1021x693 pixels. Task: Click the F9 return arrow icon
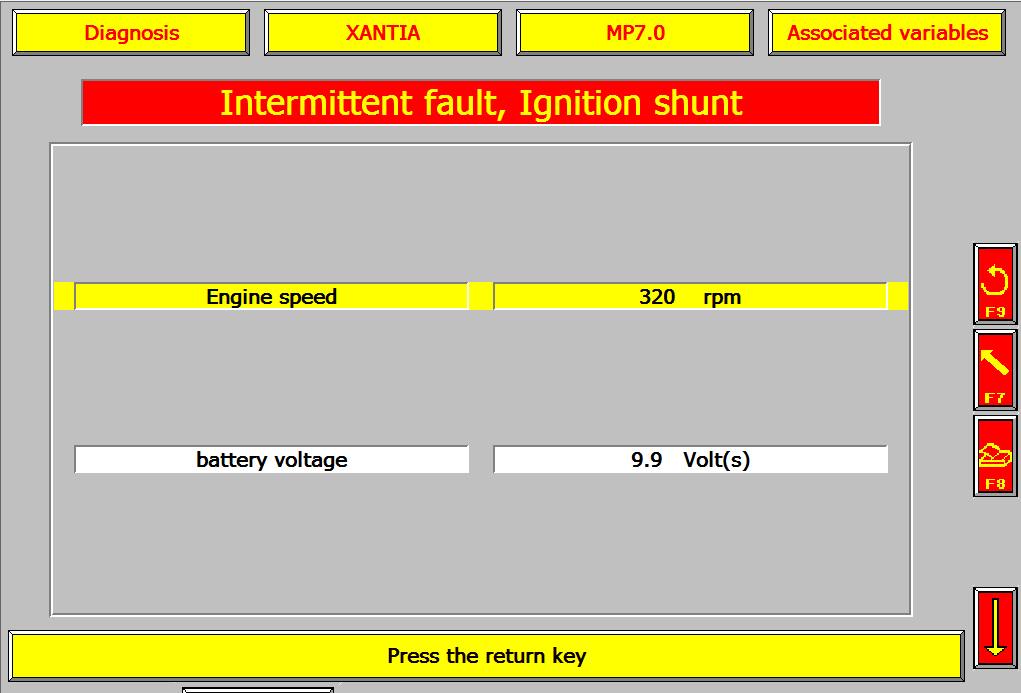pos(995,284)
